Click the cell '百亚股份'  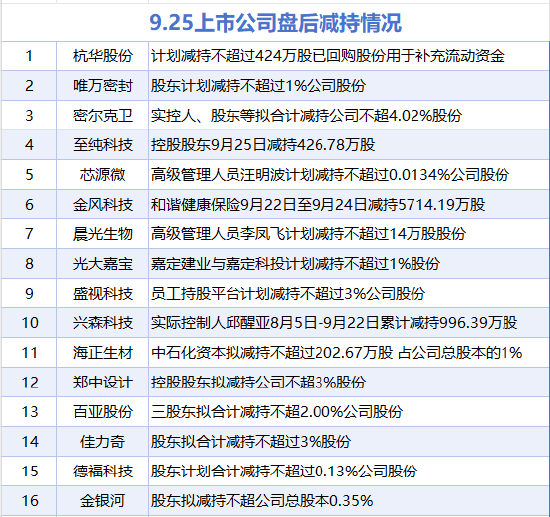tap(102, 412)
